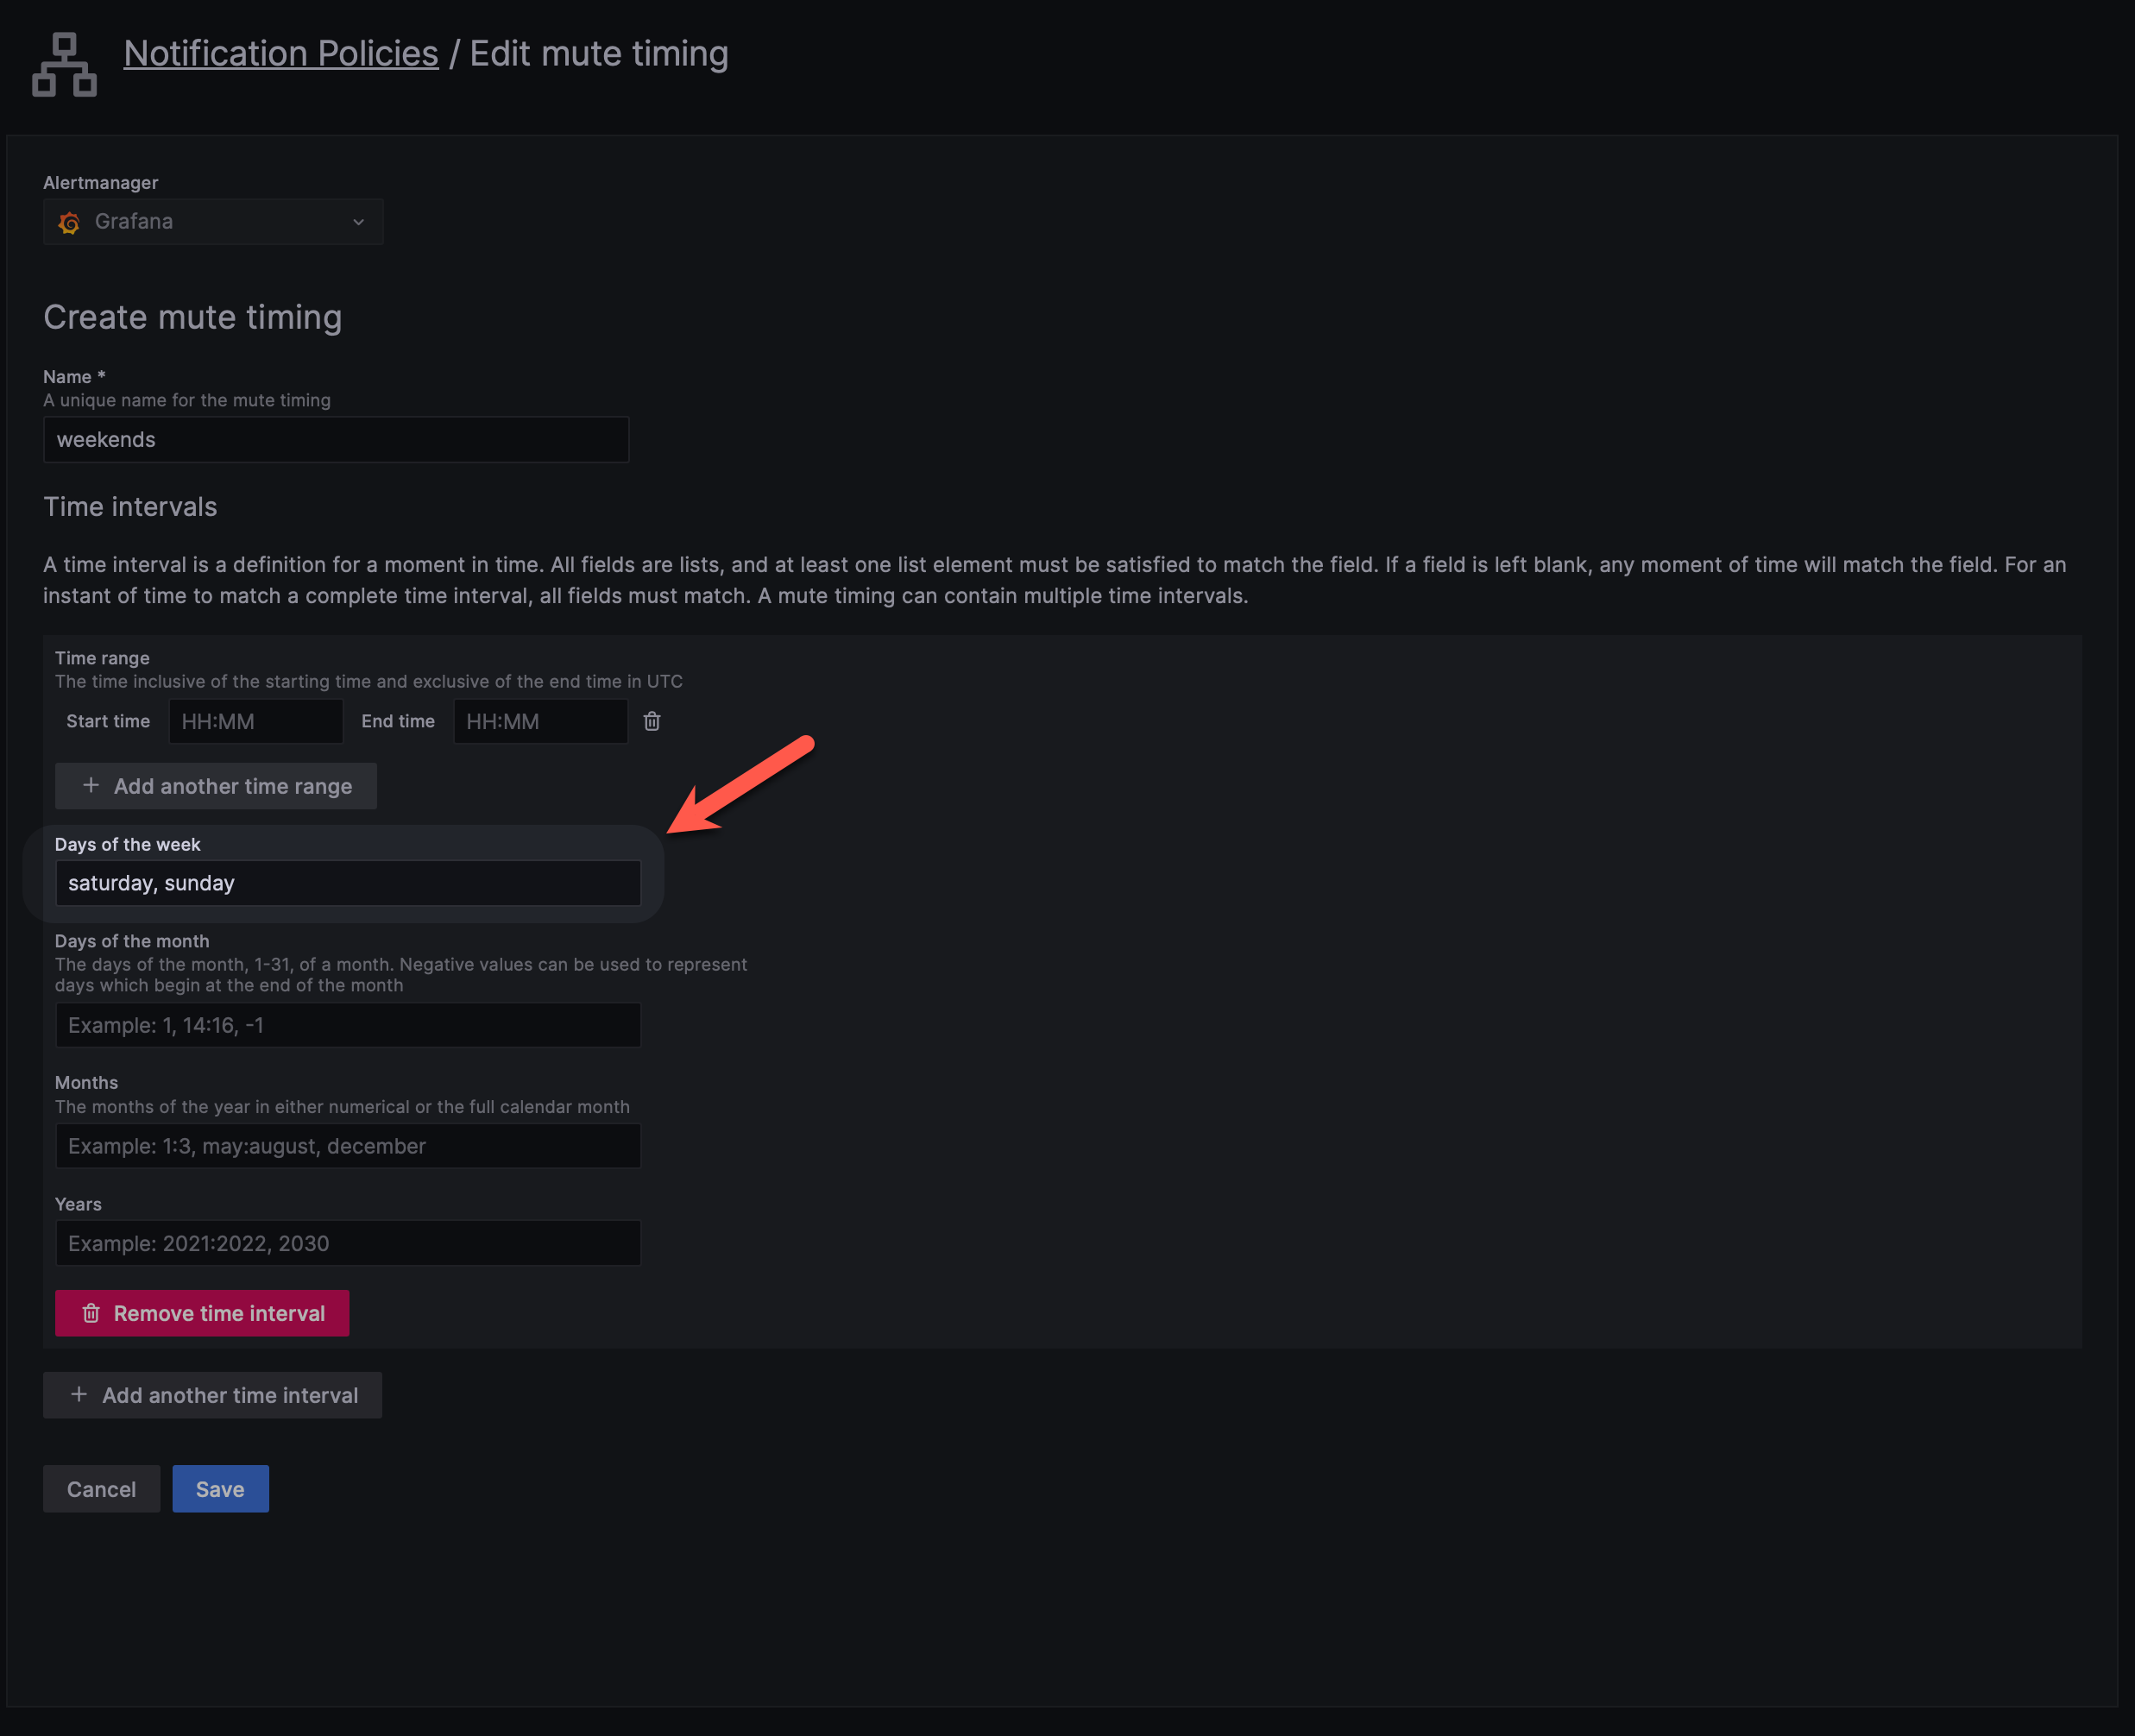Click the Years example input box
This screenshot has height=1736, width=2135.
(347, 1243)
